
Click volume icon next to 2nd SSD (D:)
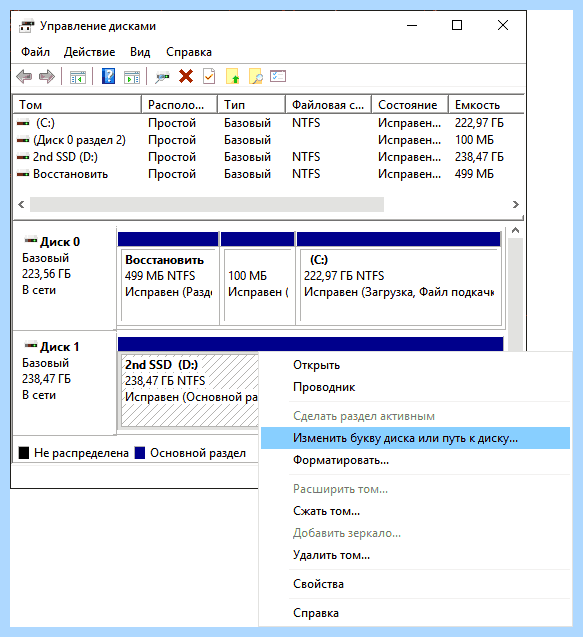(x=23, y=157)
